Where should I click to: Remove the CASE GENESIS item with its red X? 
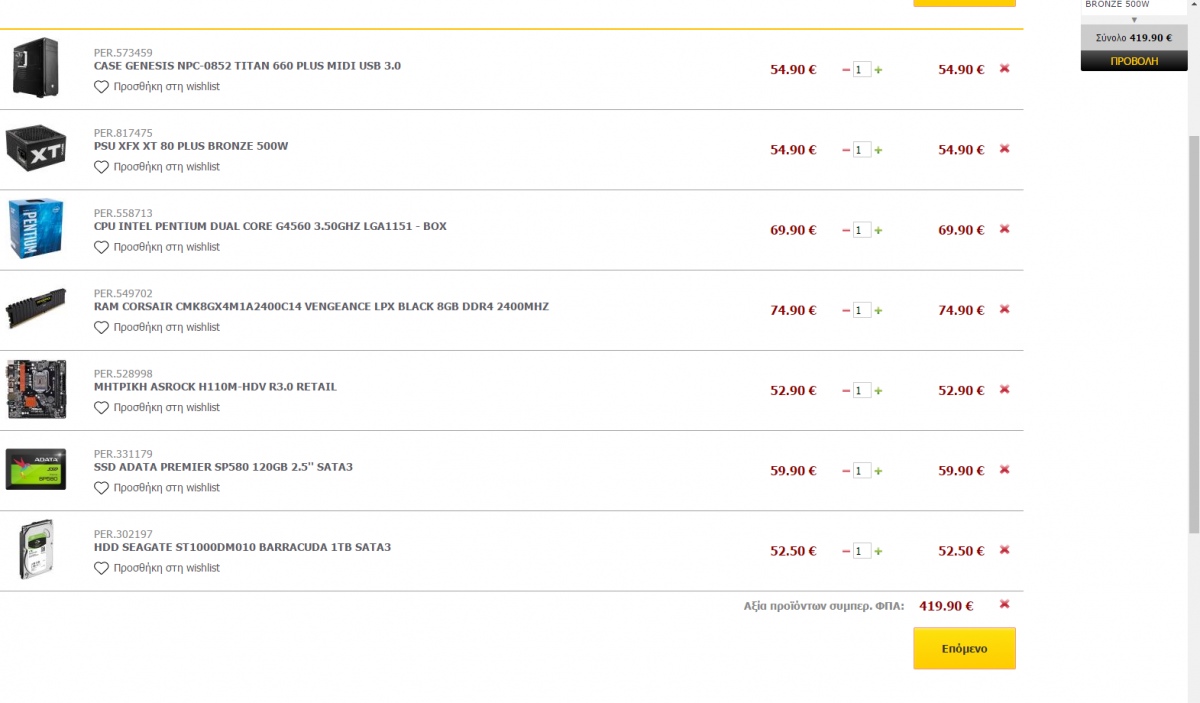[x=1004, y=69]
